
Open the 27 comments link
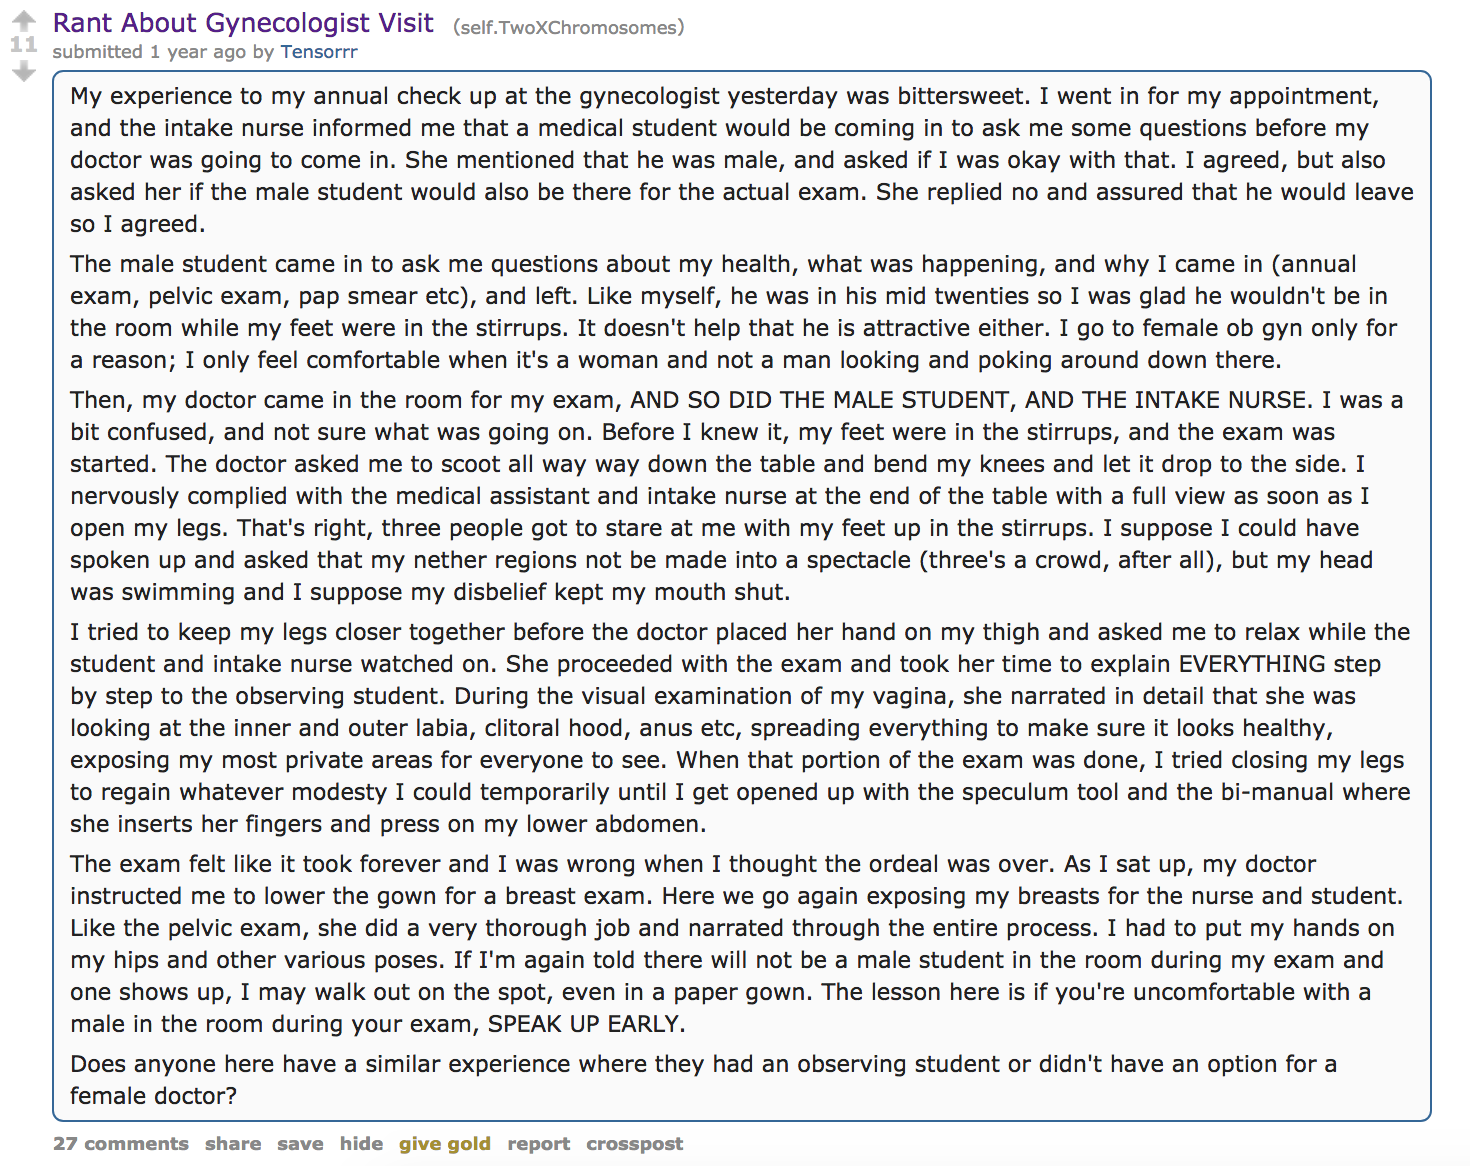click(121, 1143)
